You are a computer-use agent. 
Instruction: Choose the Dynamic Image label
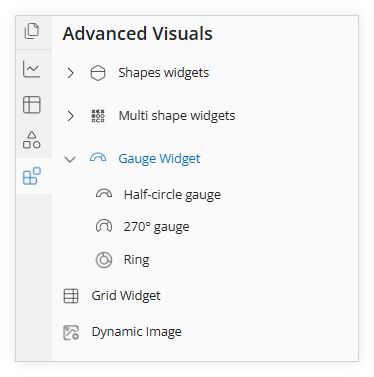point(137,332)
